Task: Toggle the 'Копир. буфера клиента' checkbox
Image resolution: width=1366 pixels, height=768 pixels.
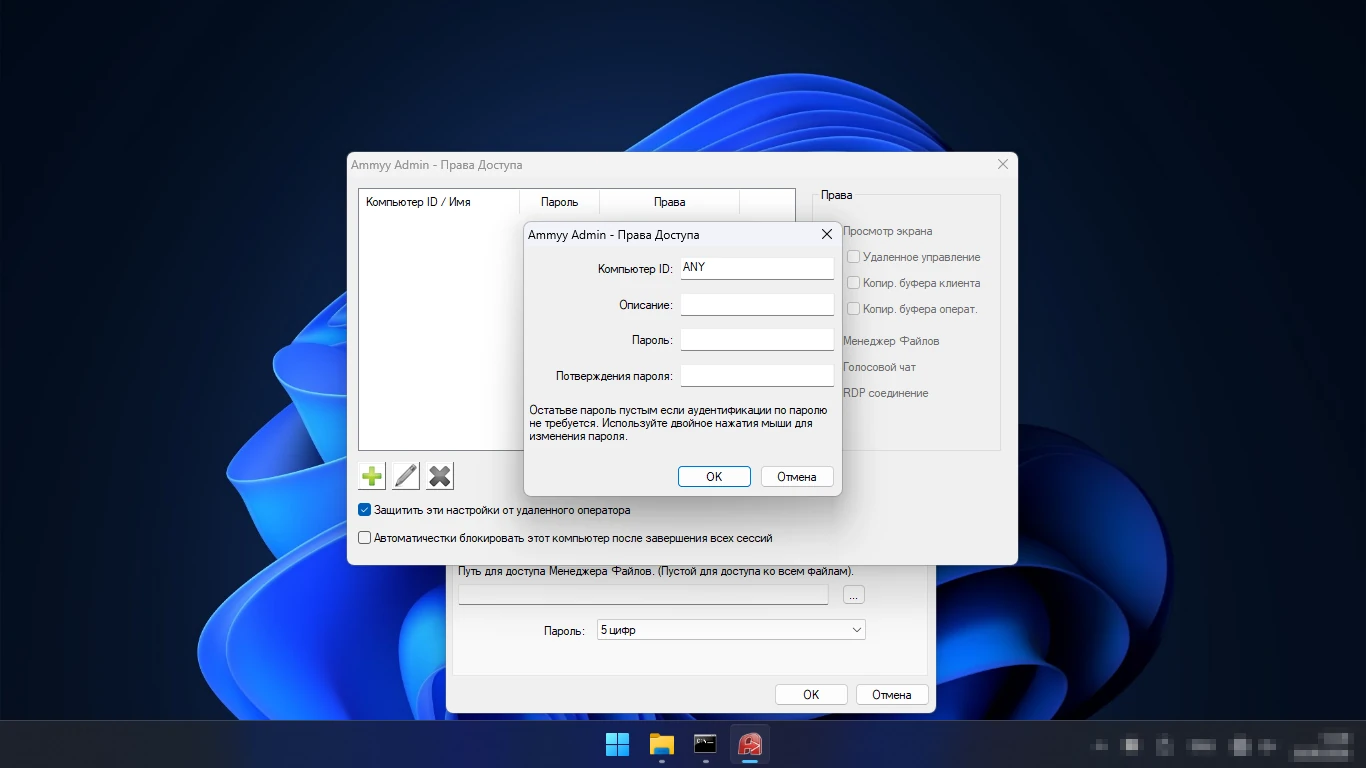Action: [853, 283]
